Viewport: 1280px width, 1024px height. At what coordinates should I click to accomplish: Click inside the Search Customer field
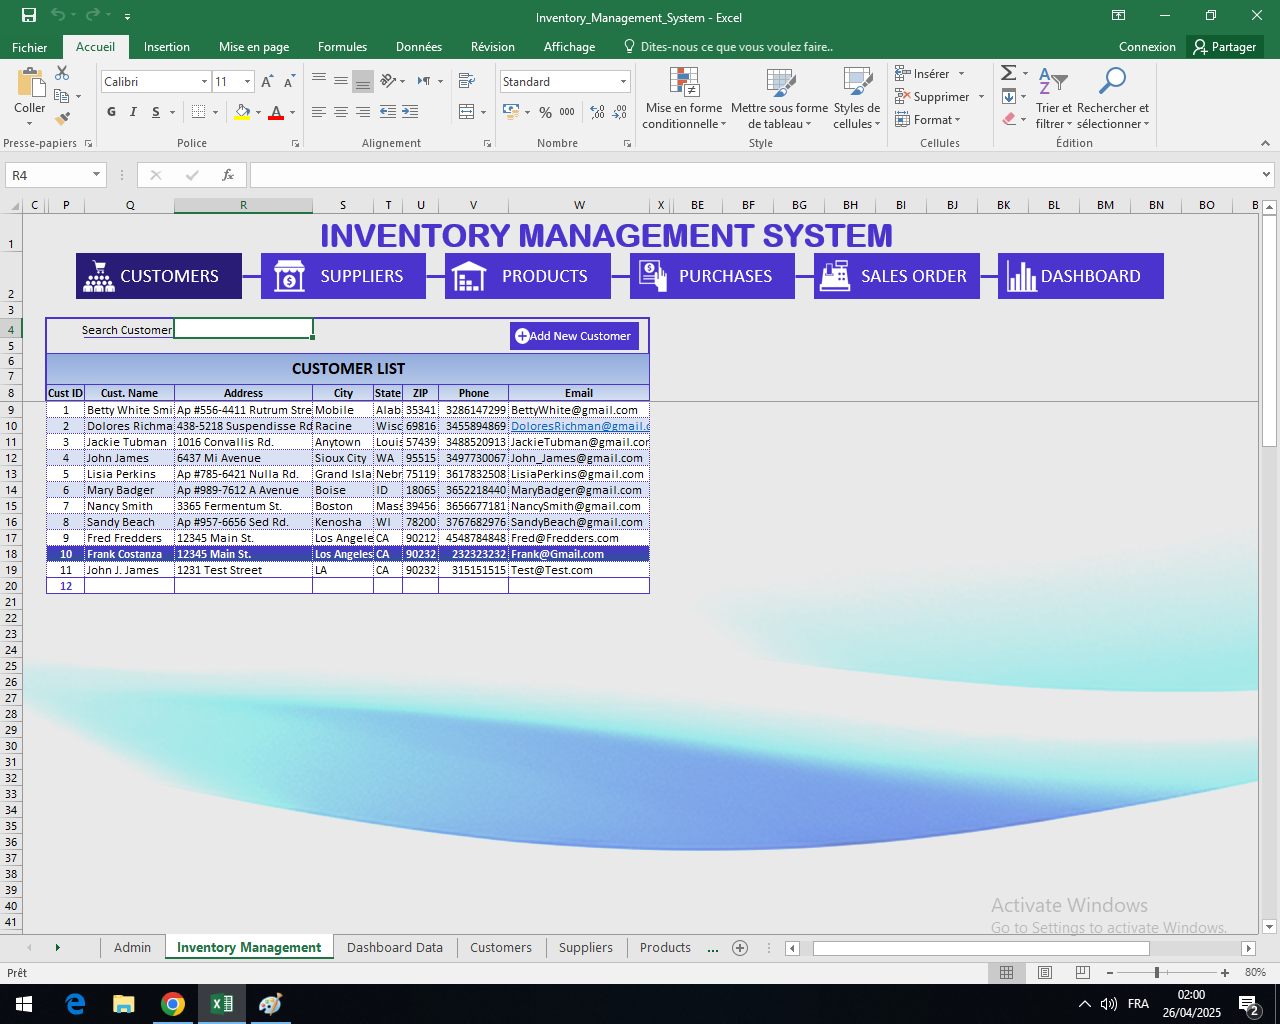coord(243,327)
